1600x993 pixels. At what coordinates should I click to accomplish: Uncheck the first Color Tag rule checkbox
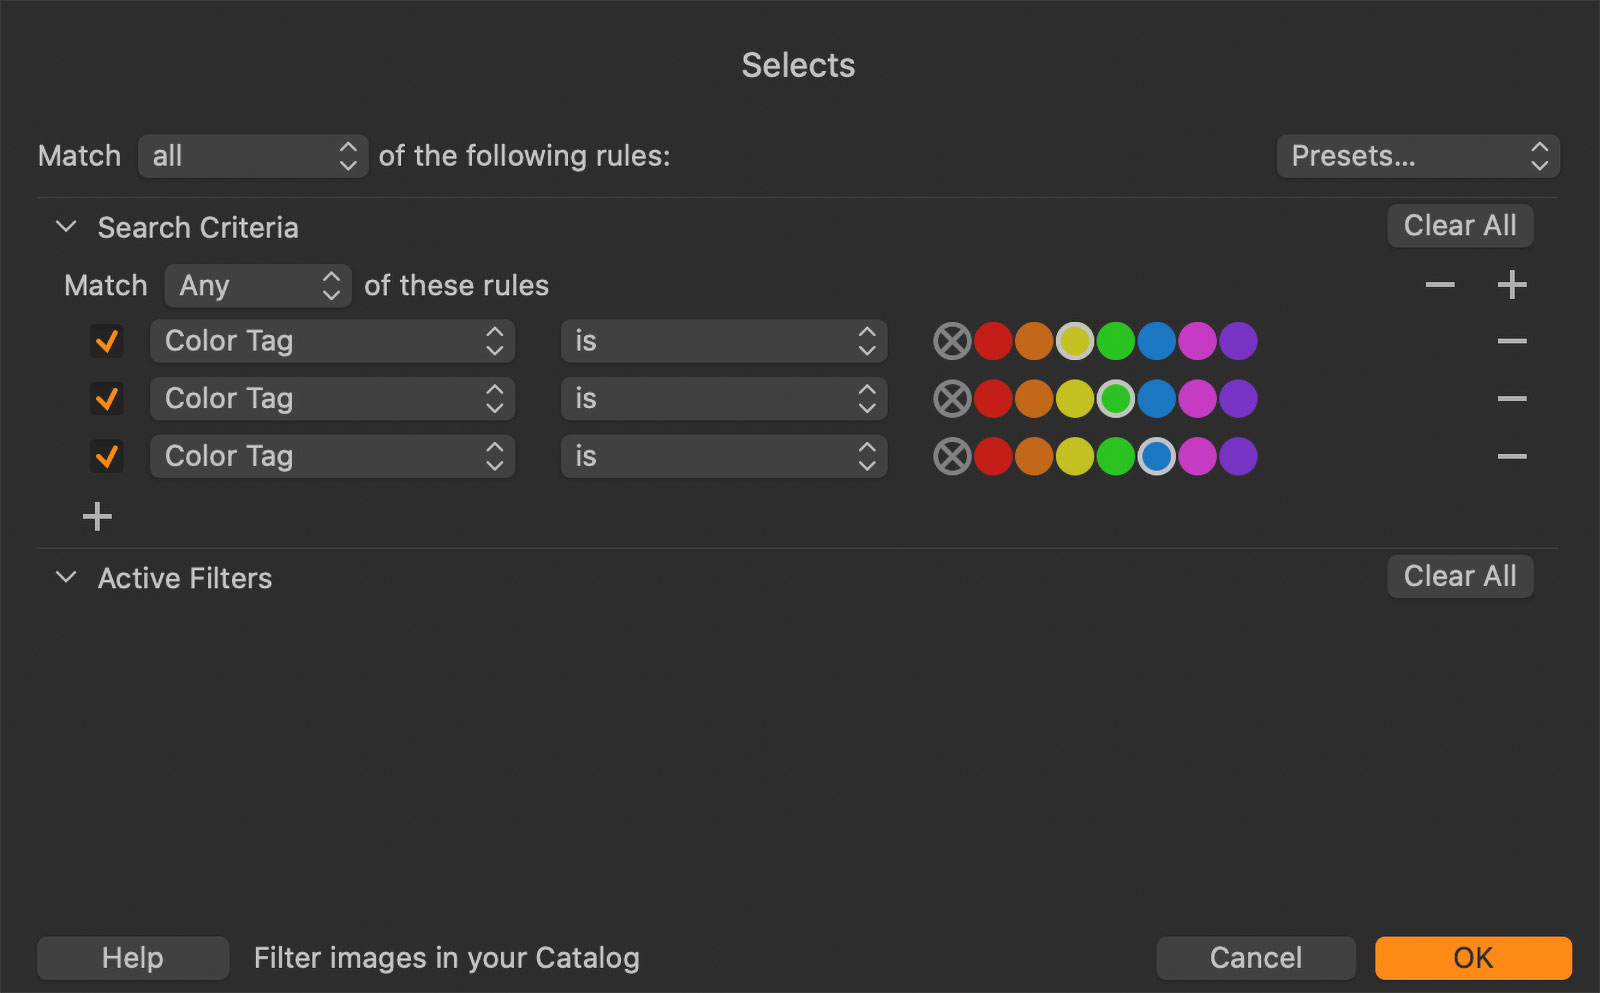coord(107,342)
